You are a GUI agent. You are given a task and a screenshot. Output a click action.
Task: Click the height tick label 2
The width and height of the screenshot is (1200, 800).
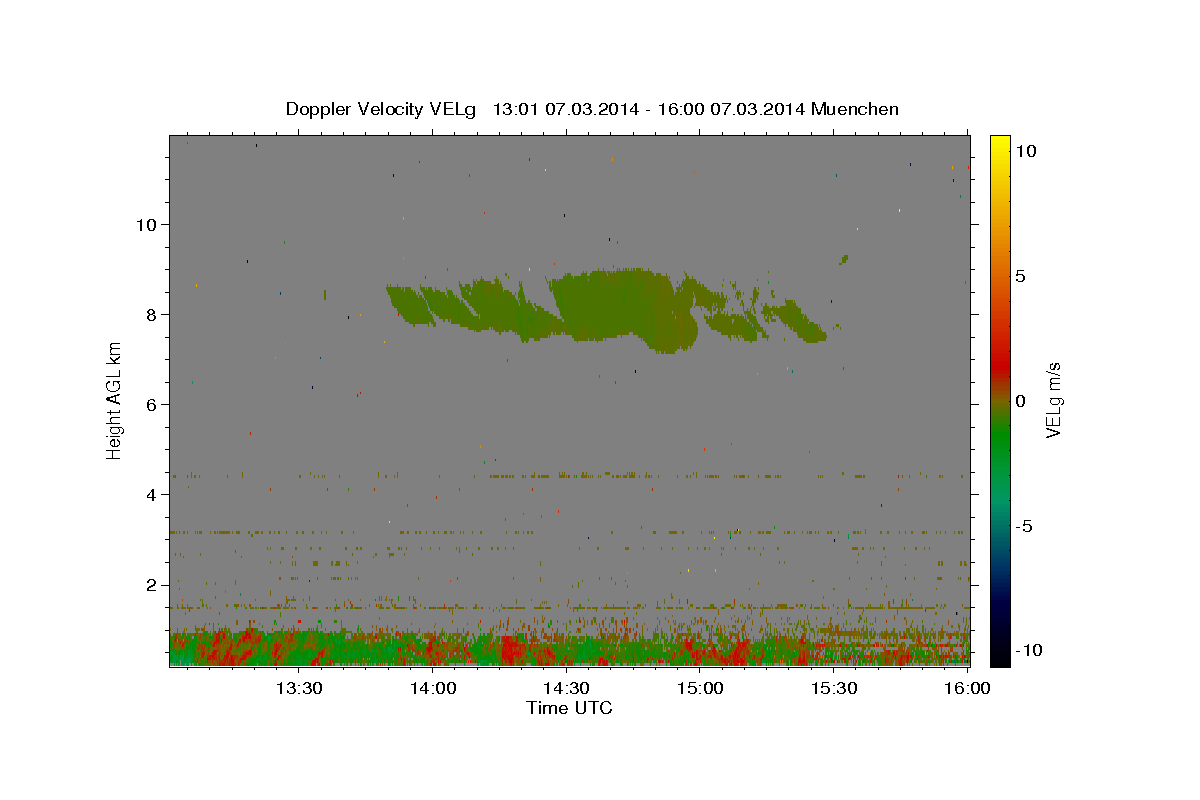[151, 584]
